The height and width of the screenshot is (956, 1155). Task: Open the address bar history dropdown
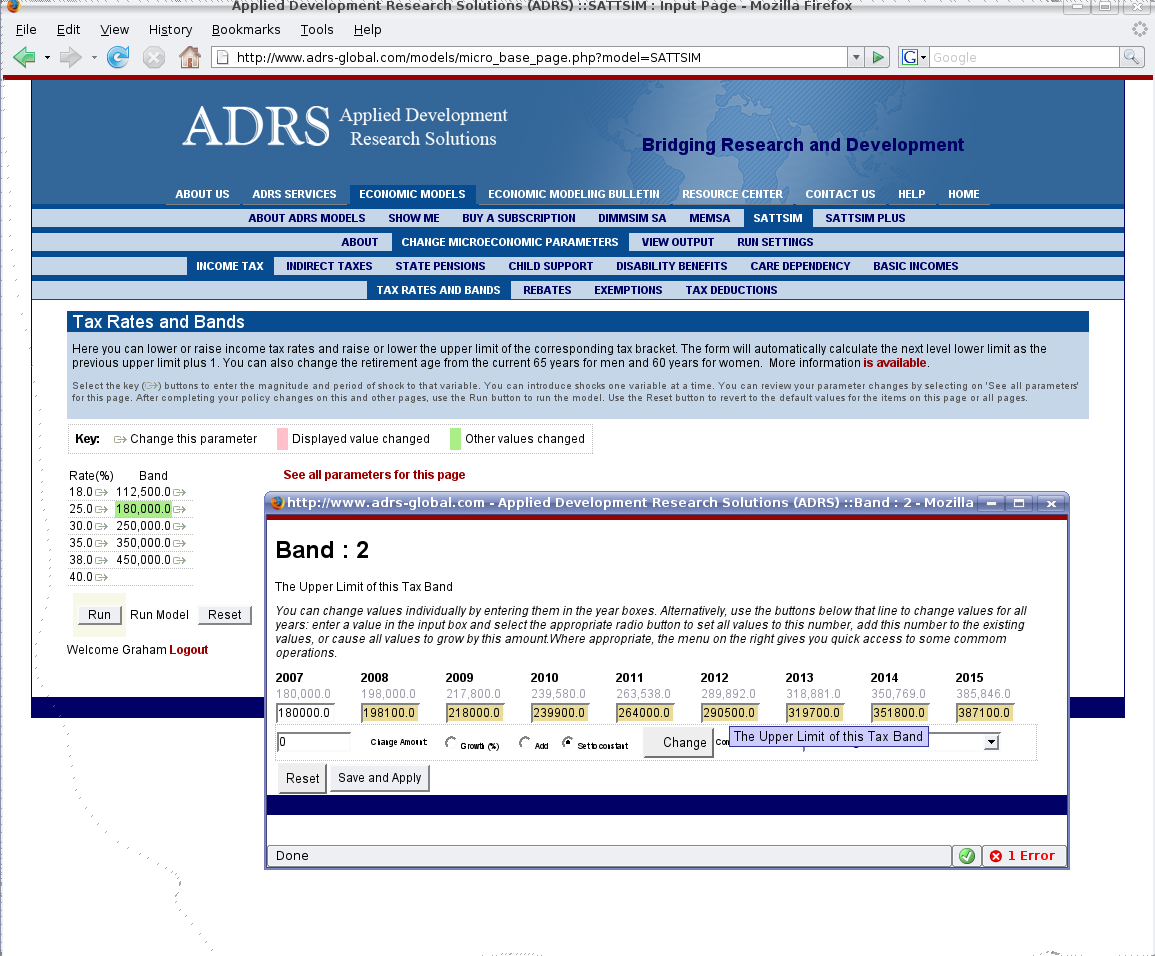[x=855, y=57]
